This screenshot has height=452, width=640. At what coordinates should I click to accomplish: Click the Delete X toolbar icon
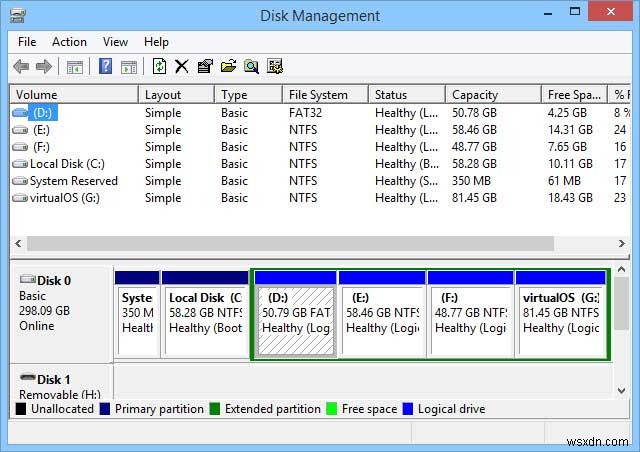[182, 66]
